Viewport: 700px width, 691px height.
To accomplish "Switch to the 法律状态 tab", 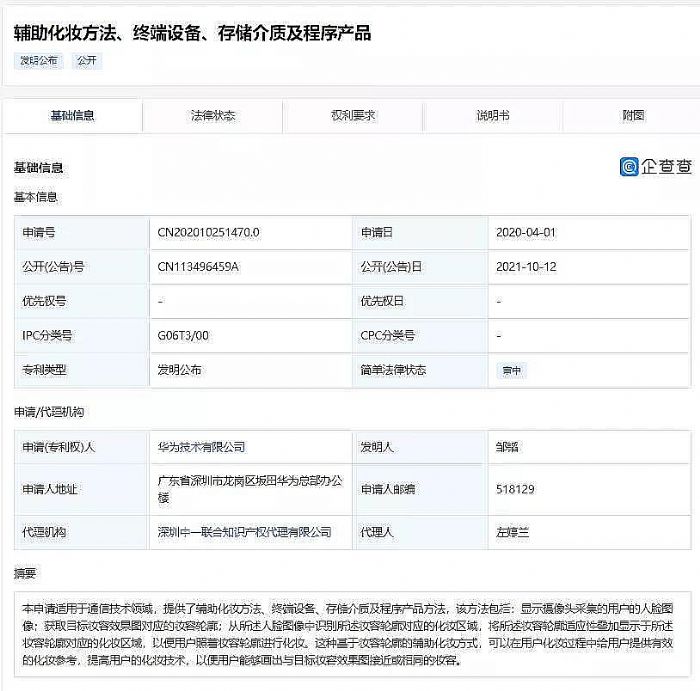I will (212, 116).
